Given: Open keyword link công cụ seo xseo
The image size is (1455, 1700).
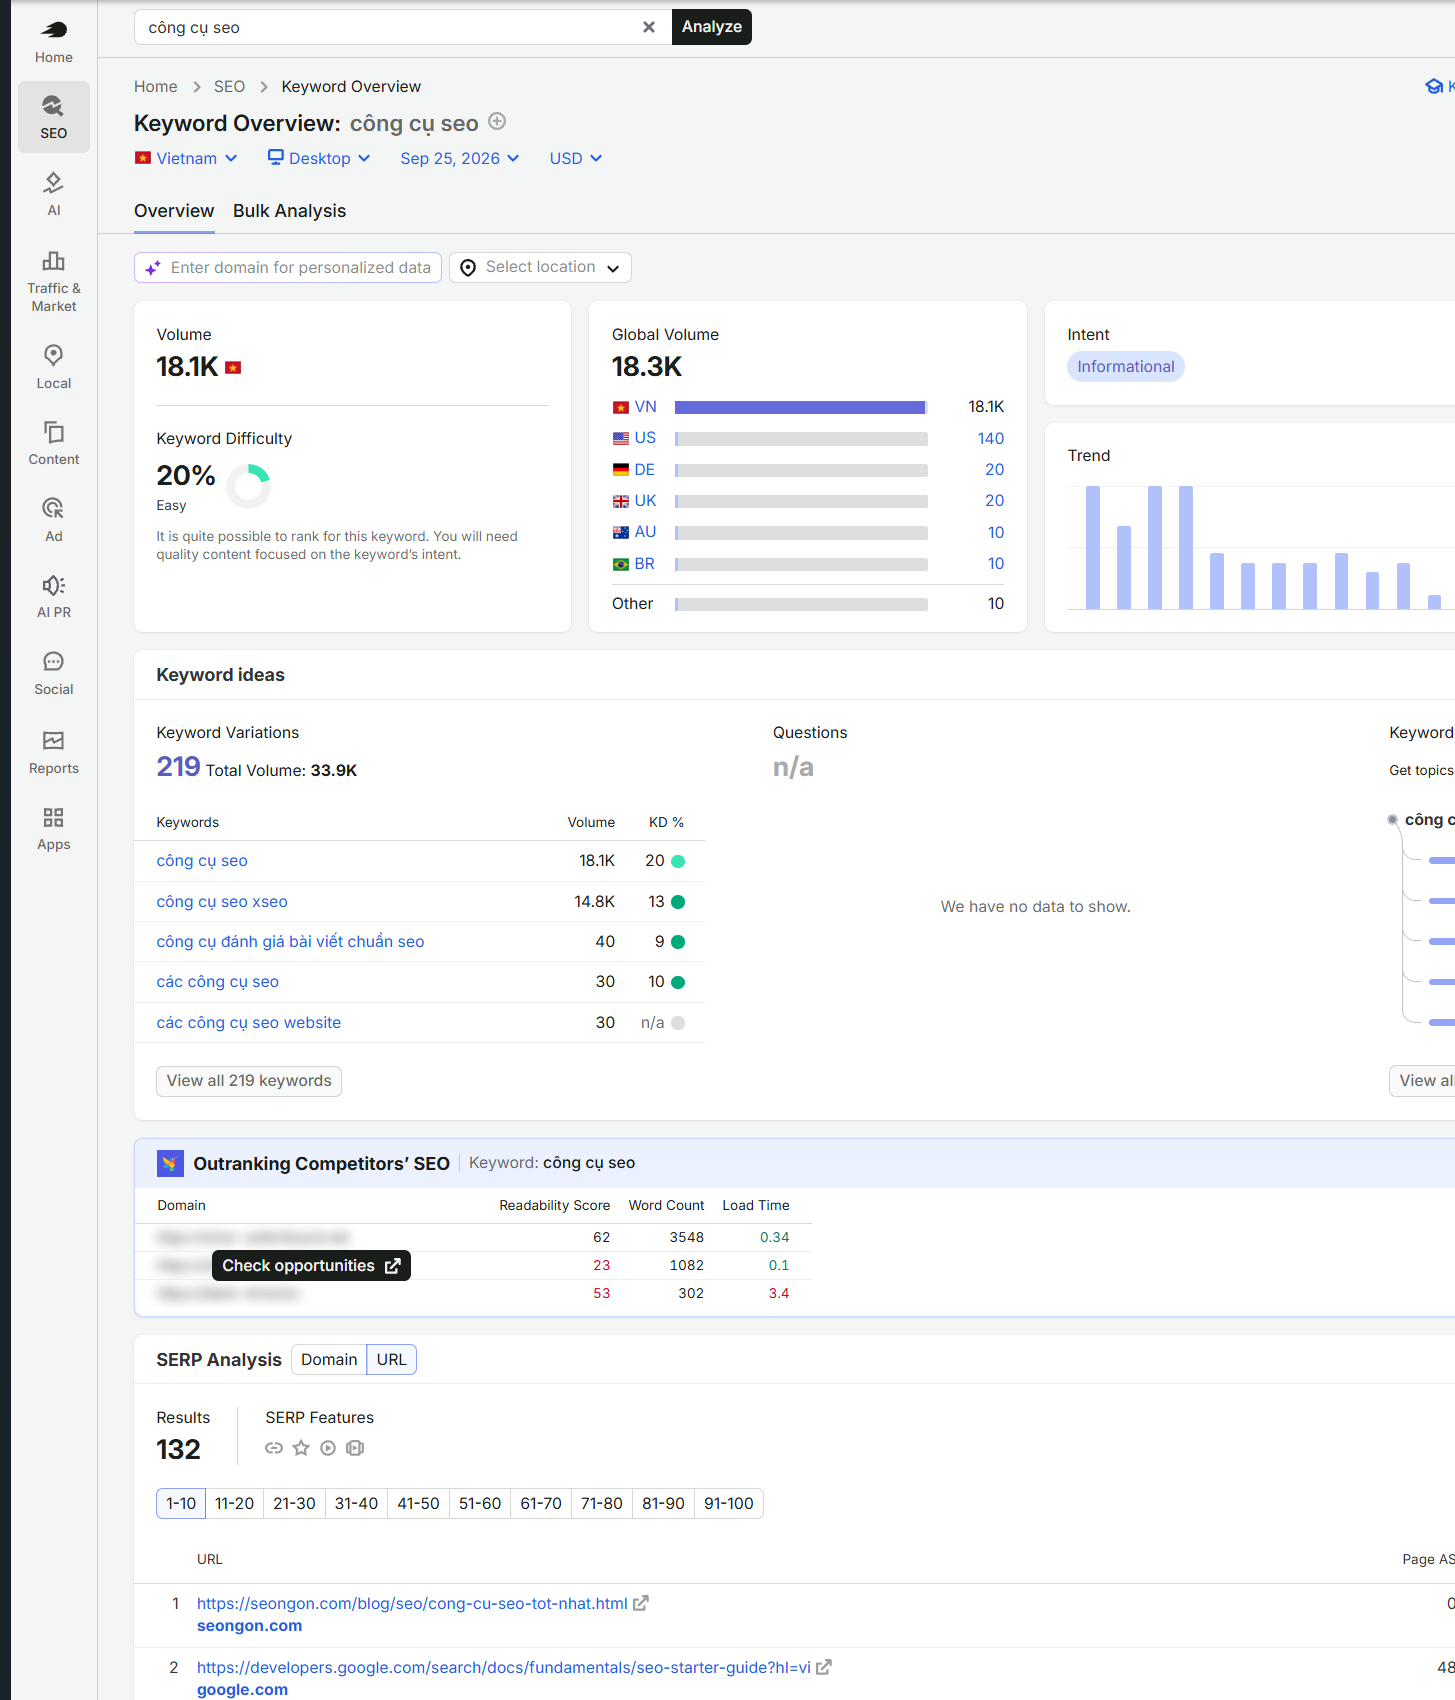Looking at the screenshot, I should (x=222, y=901).
